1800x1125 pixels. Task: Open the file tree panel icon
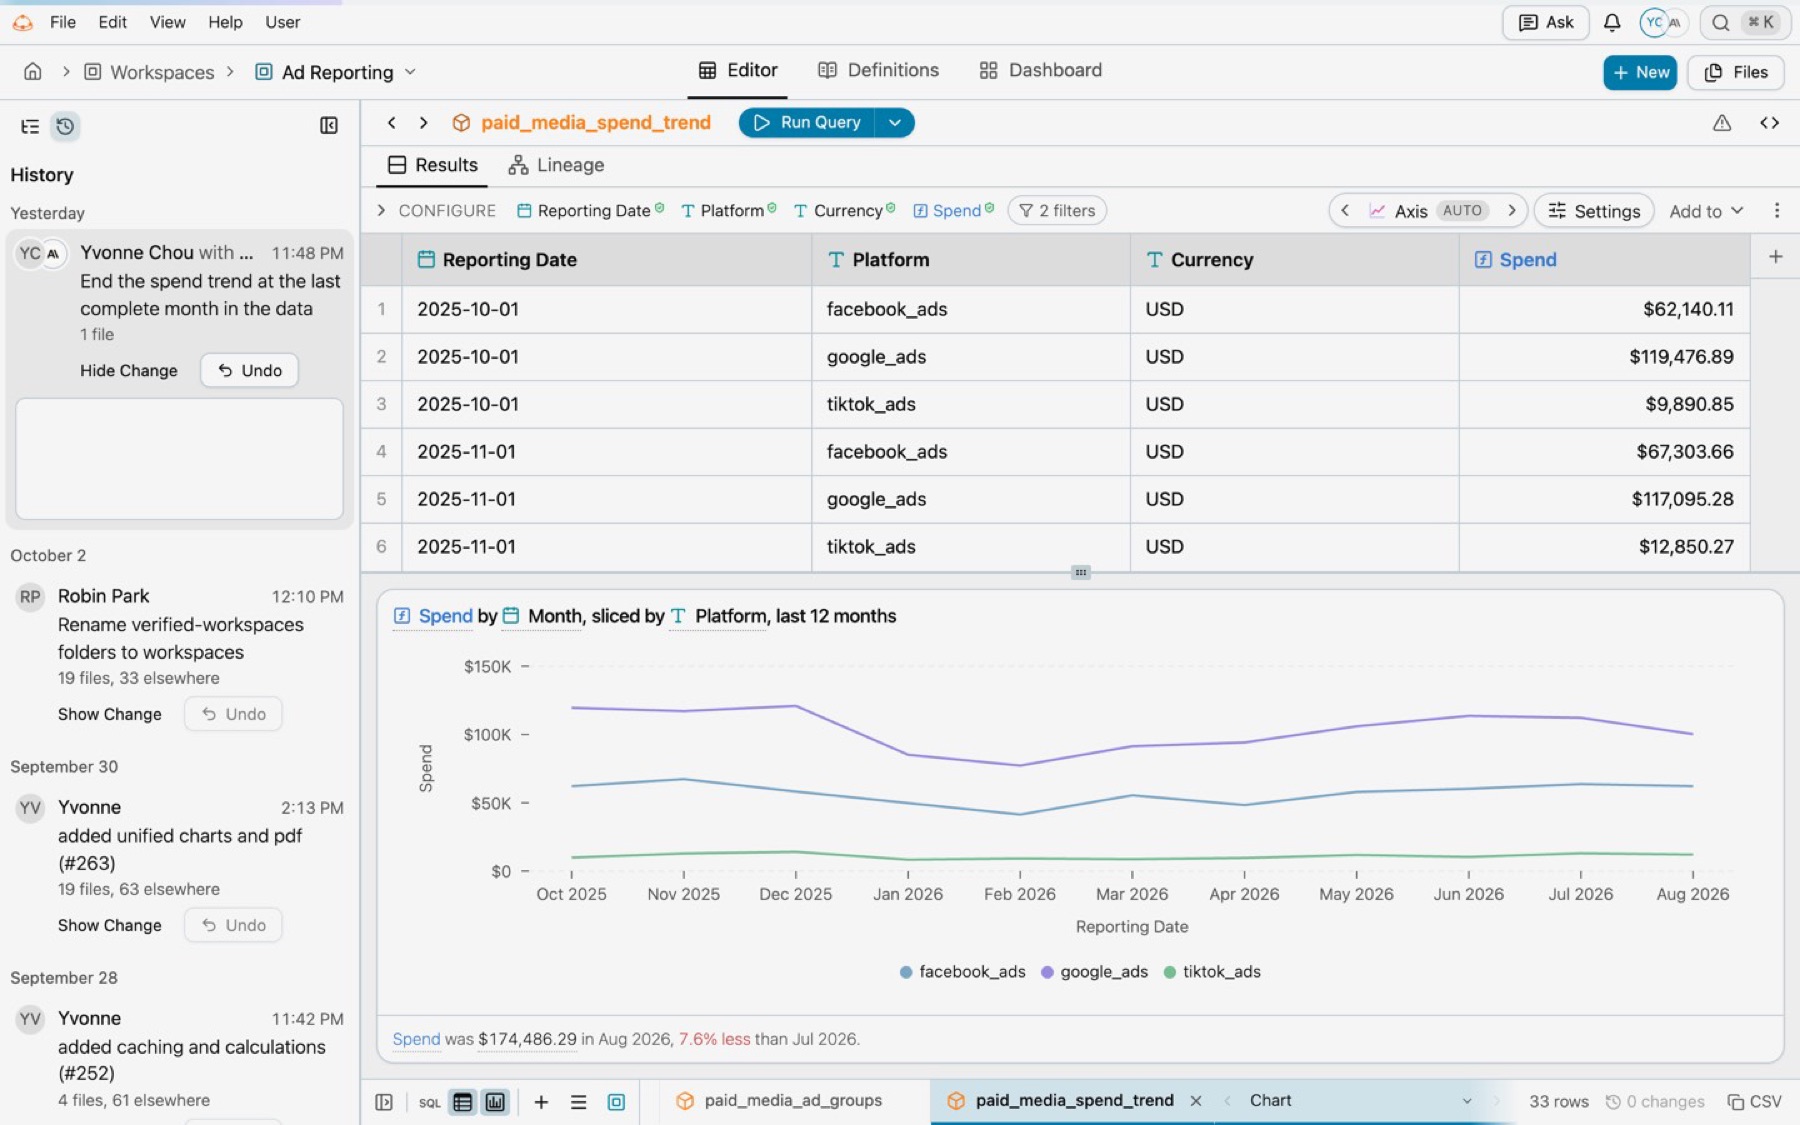(x=30, y=126)
